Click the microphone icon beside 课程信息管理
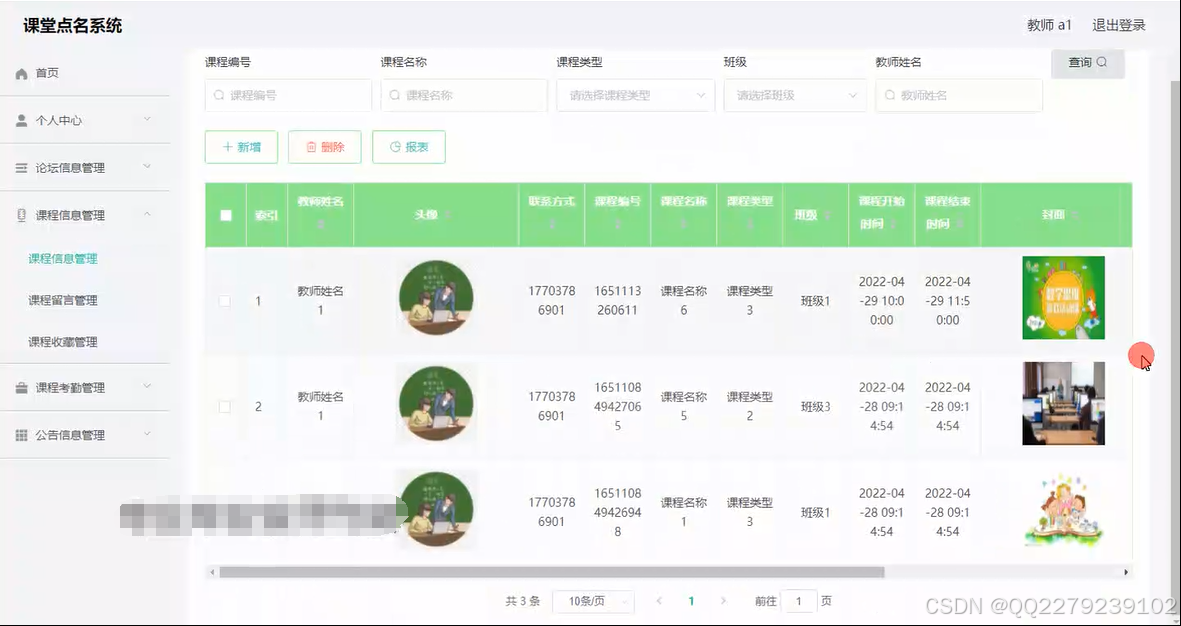 coord(21,214)
